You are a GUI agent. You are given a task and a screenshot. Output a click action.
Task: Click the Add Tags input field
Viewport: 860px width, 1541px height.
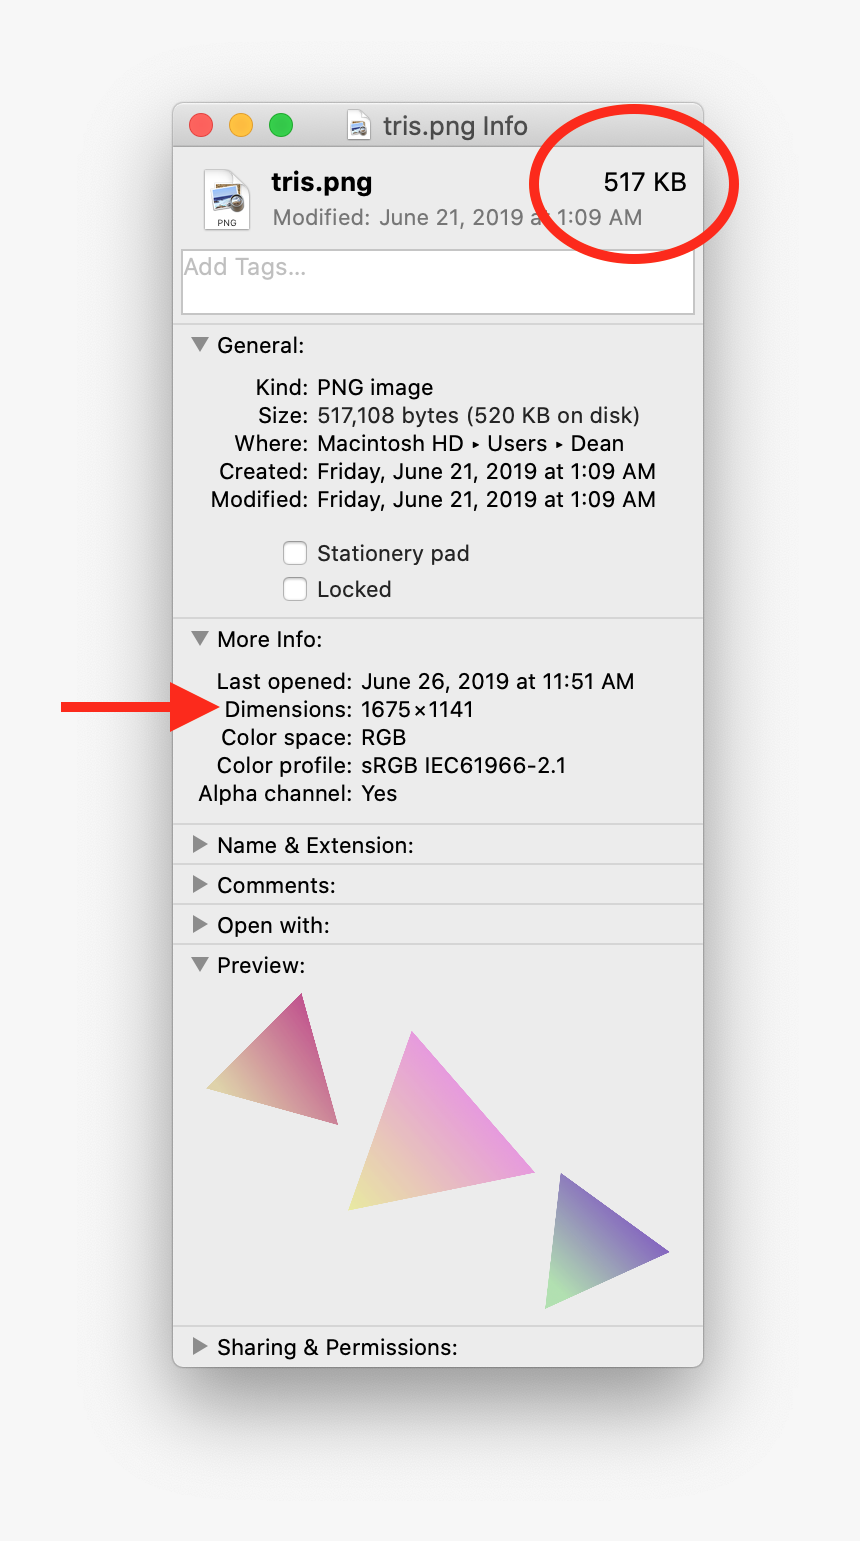pos(437,282)
